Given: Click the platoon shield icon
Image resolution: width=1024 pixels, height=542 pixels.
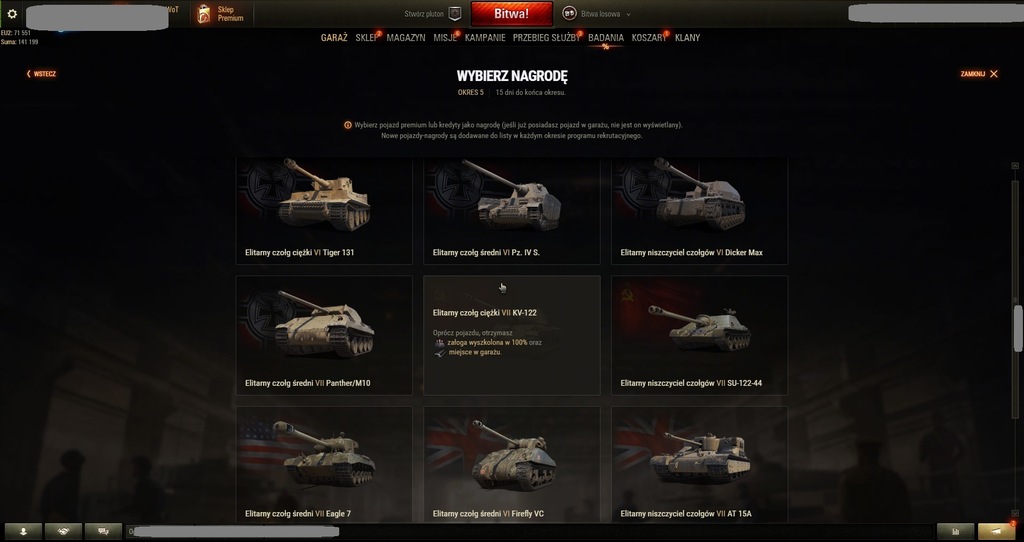Looking at the screenshot, I should pyautogui.click(x=456, y=14).
